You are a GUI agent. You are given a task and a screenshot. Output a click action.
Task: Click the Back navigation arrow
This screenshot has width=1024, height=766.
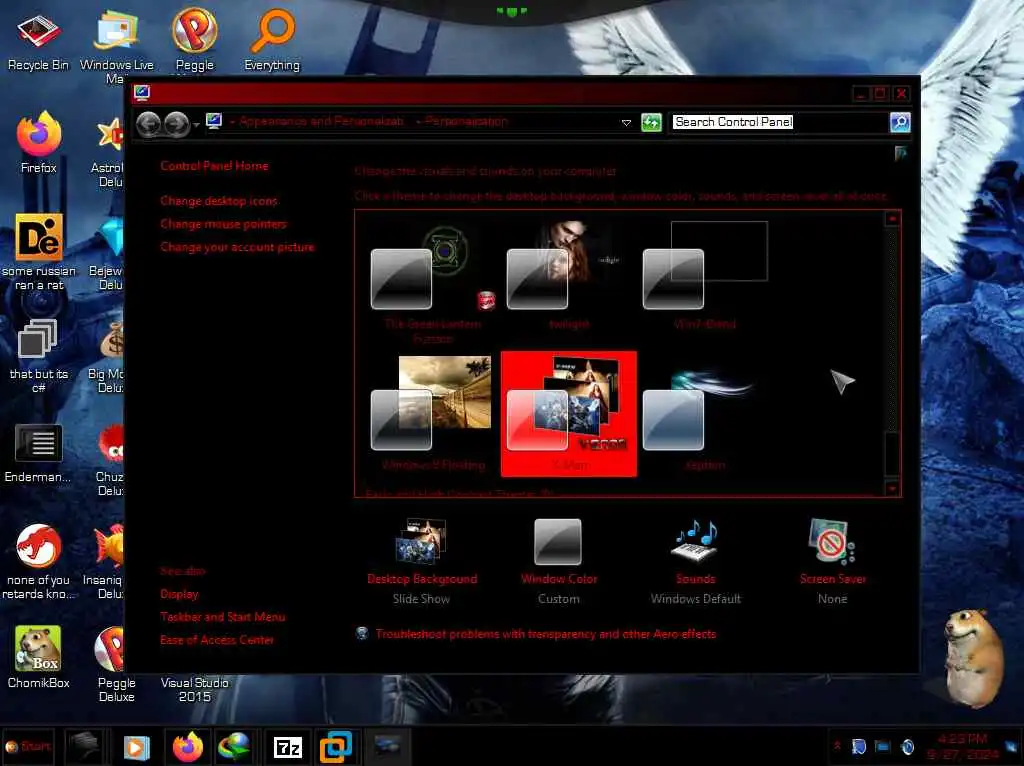(148, 123)
